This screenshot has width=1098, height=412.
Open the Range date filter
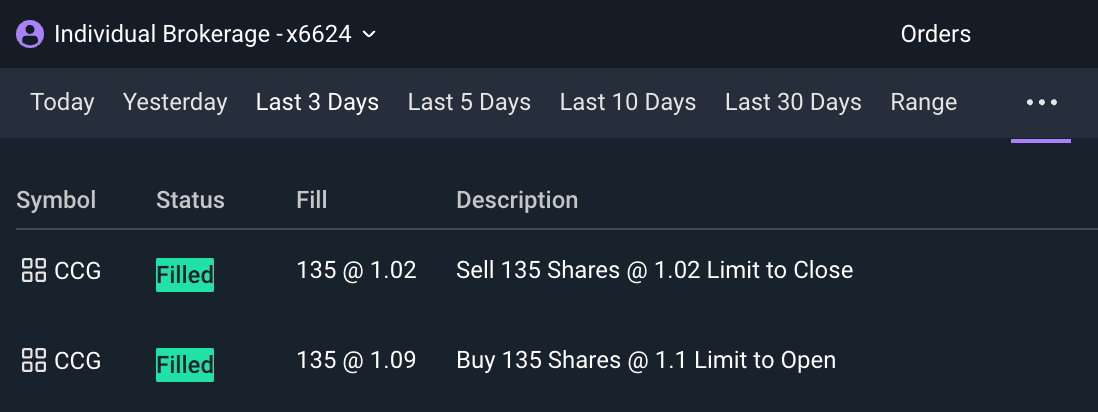(923, 102)
